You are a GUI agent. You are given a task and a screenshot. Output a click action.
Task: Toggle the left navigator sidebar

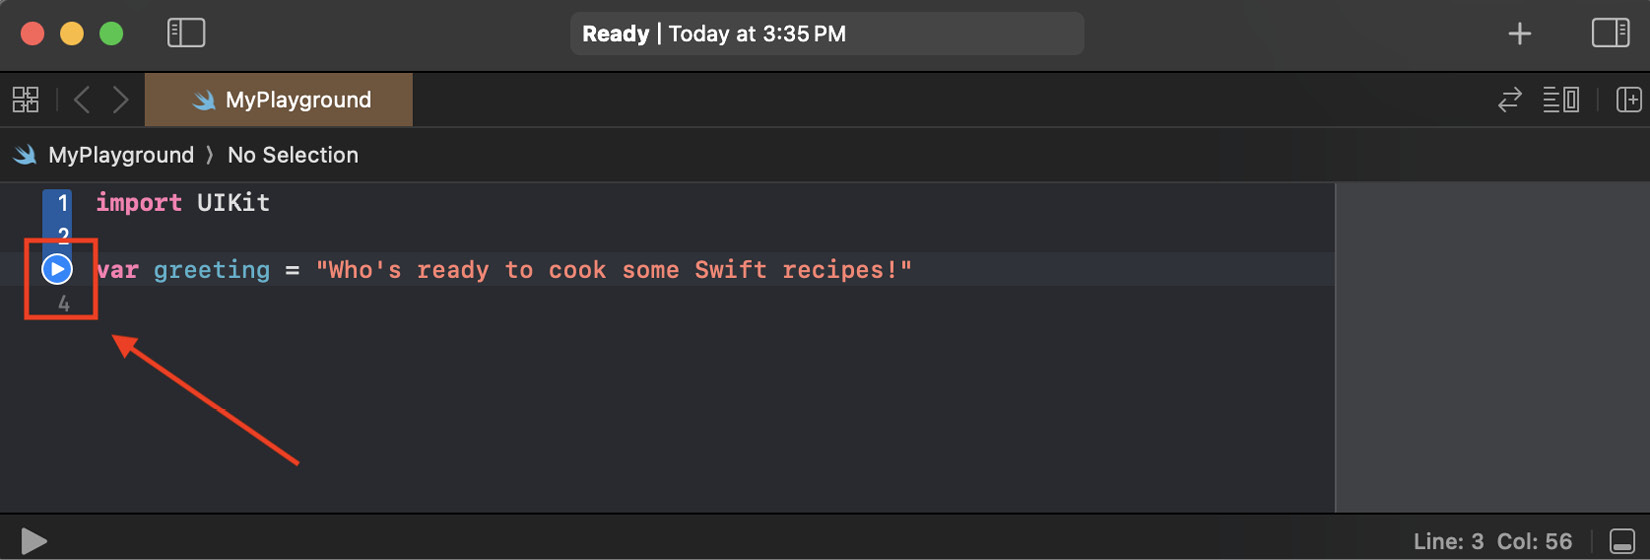coord(186,33)
